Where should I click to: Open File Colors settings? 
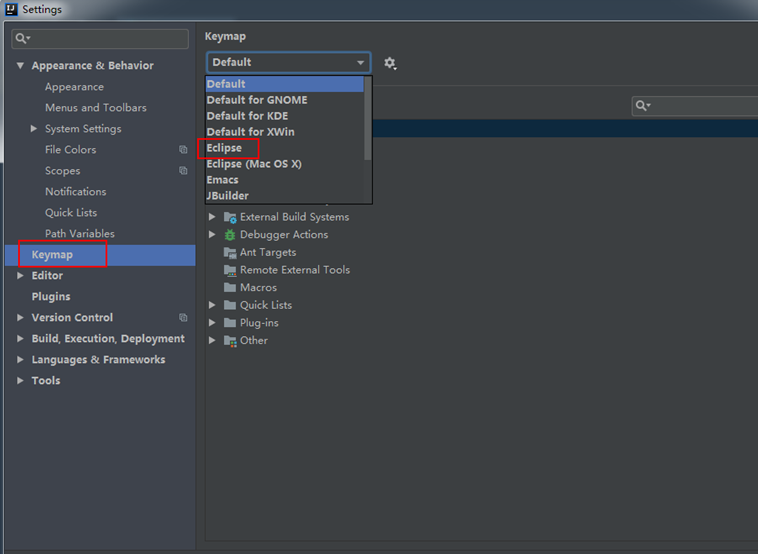coord(71,150)
